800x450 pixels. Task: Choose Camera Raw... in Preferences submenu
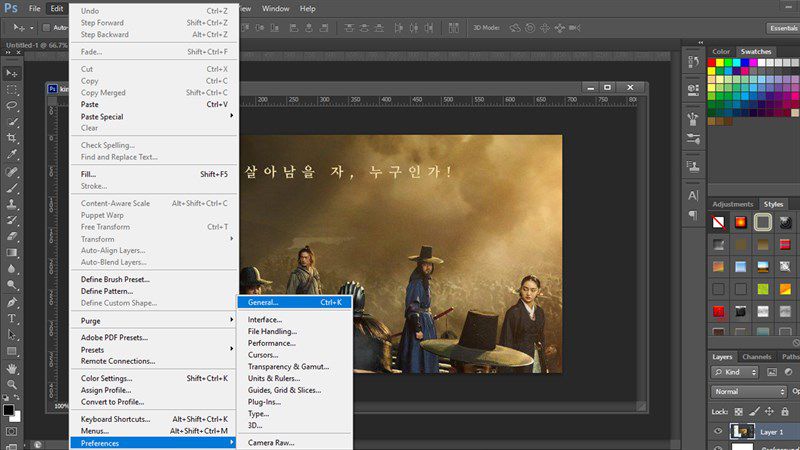pos(294,442)
